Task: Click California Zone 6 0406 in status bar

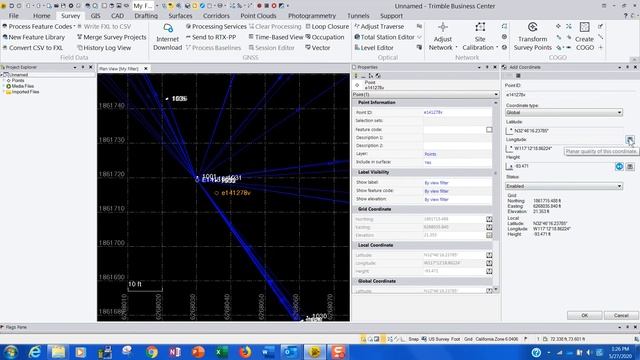Action: [x=497, y=339]
